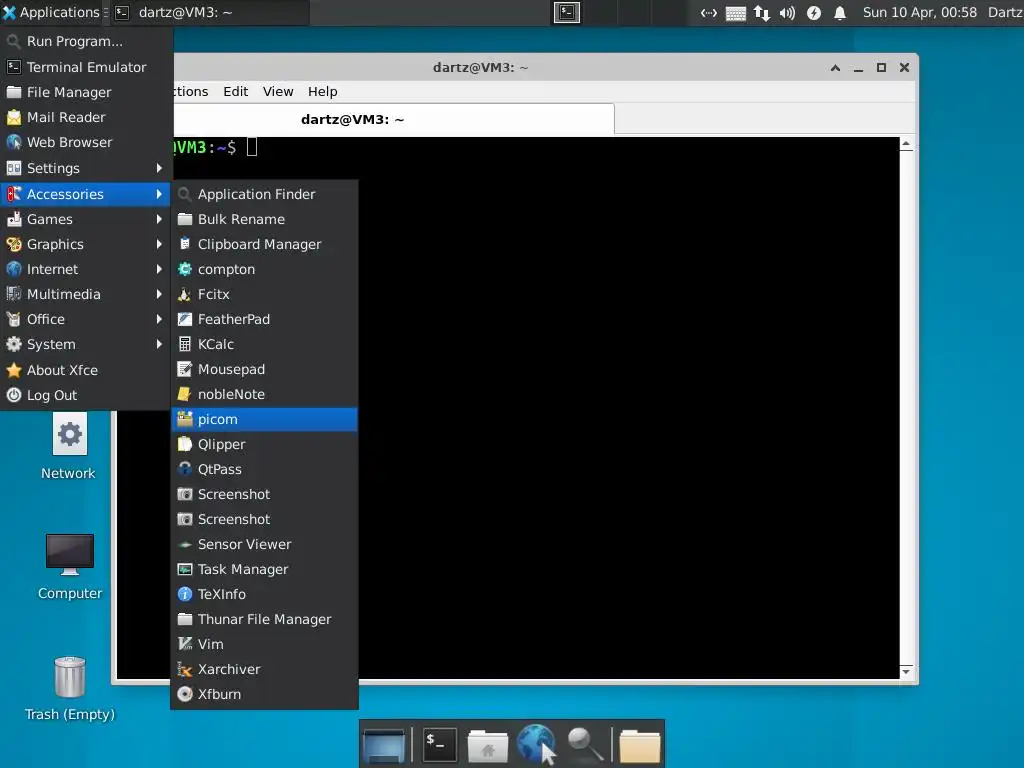This screenshot has height=768, width=1024.
Task: Click the Dartz user label in panel
Action: click(x=1005, y=12)
